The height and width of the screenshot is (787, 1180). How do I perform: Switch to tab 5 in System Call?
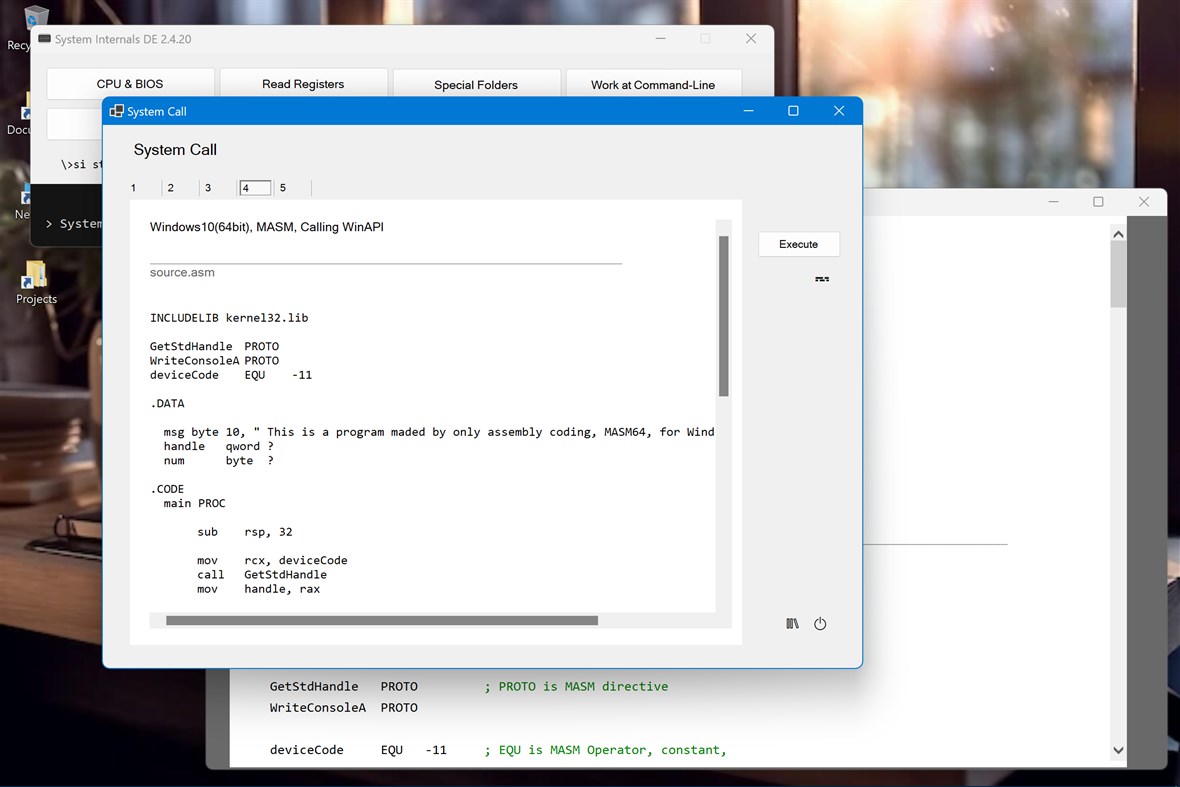(283, 187)
